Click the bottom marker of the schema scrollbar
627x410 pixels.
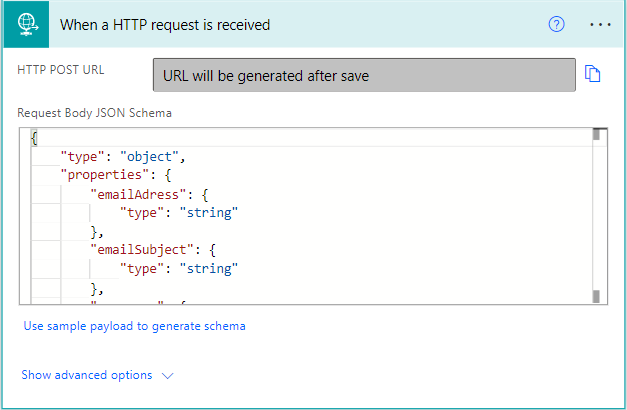click(597, 297)
